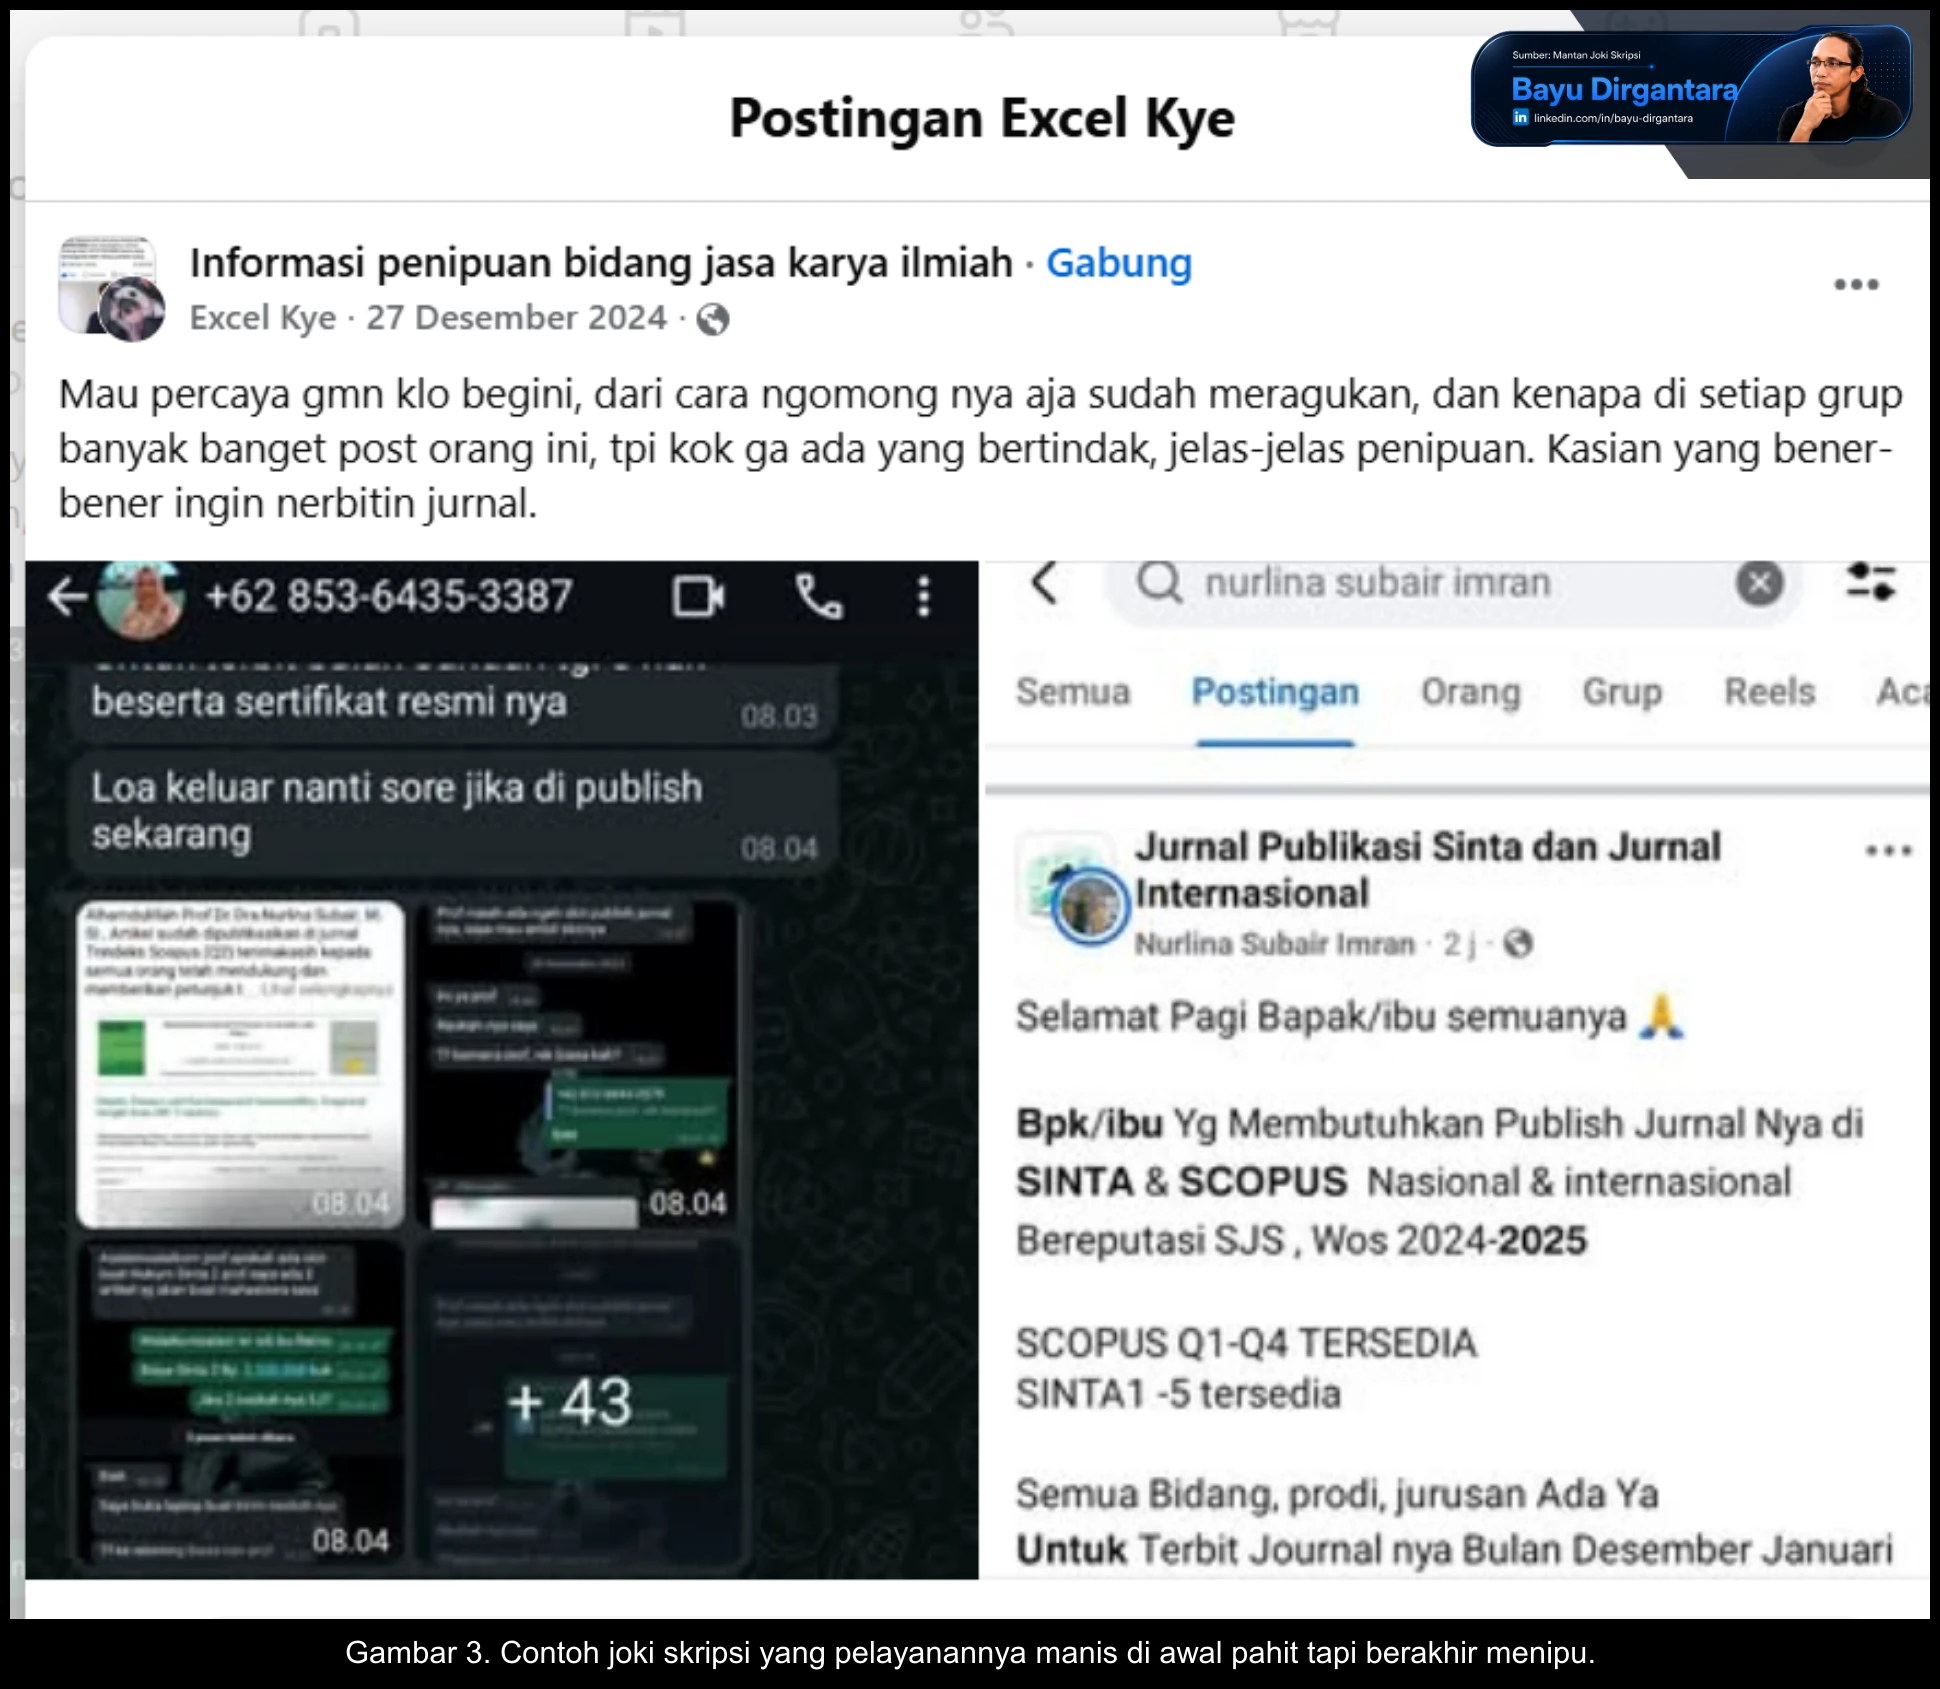Open Nurlina Subair Imran's profile name
Viewport: 1940px width, 1689px height.
[x=1275, y=944]
